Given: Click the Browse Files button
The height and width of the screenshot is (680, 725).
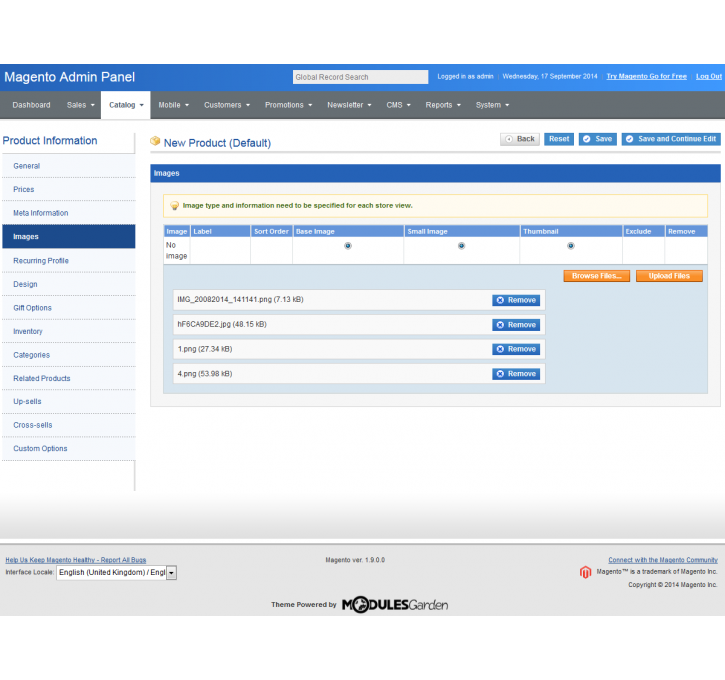Looking at the screenshot, I should (x=596, y=276).
